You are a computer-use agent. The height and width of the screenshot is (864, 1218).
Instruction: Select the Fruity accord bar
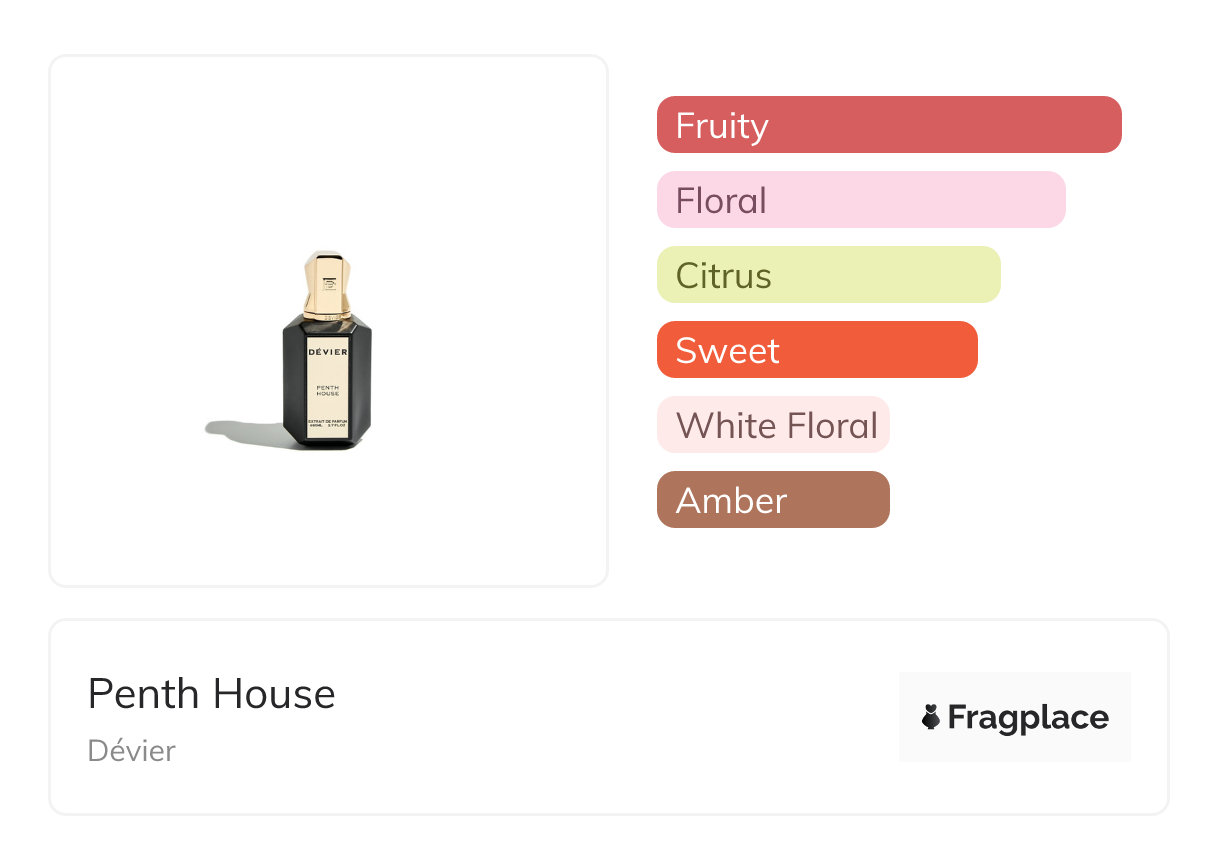tap(889, 125)
